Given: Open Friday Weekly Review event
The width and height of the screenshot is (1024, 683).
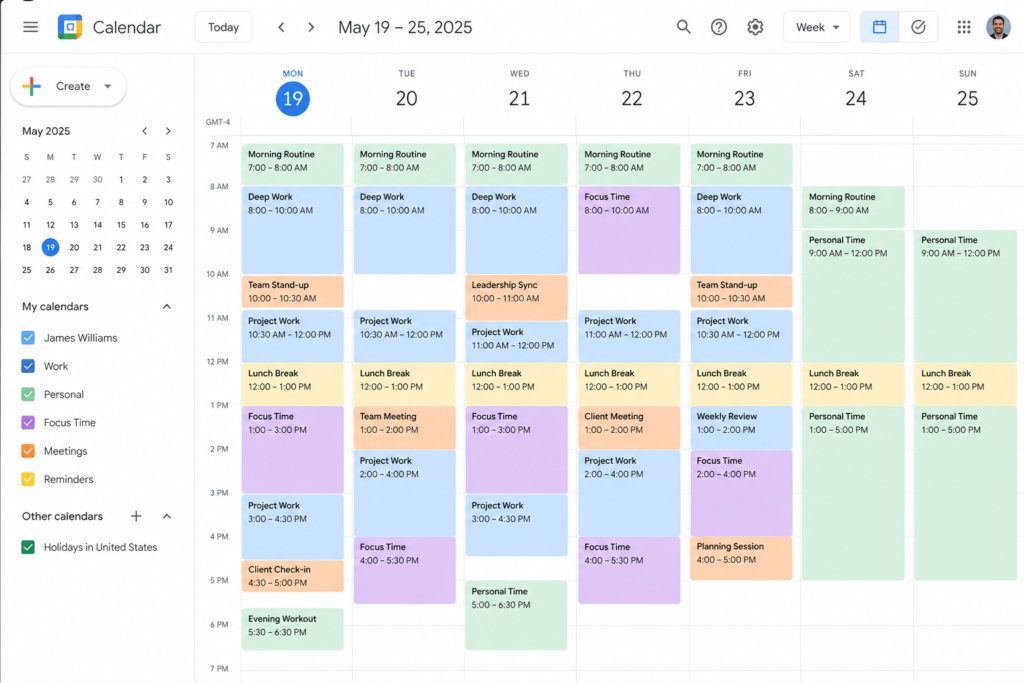Looking at the screenshot, I should coord(741,428).
